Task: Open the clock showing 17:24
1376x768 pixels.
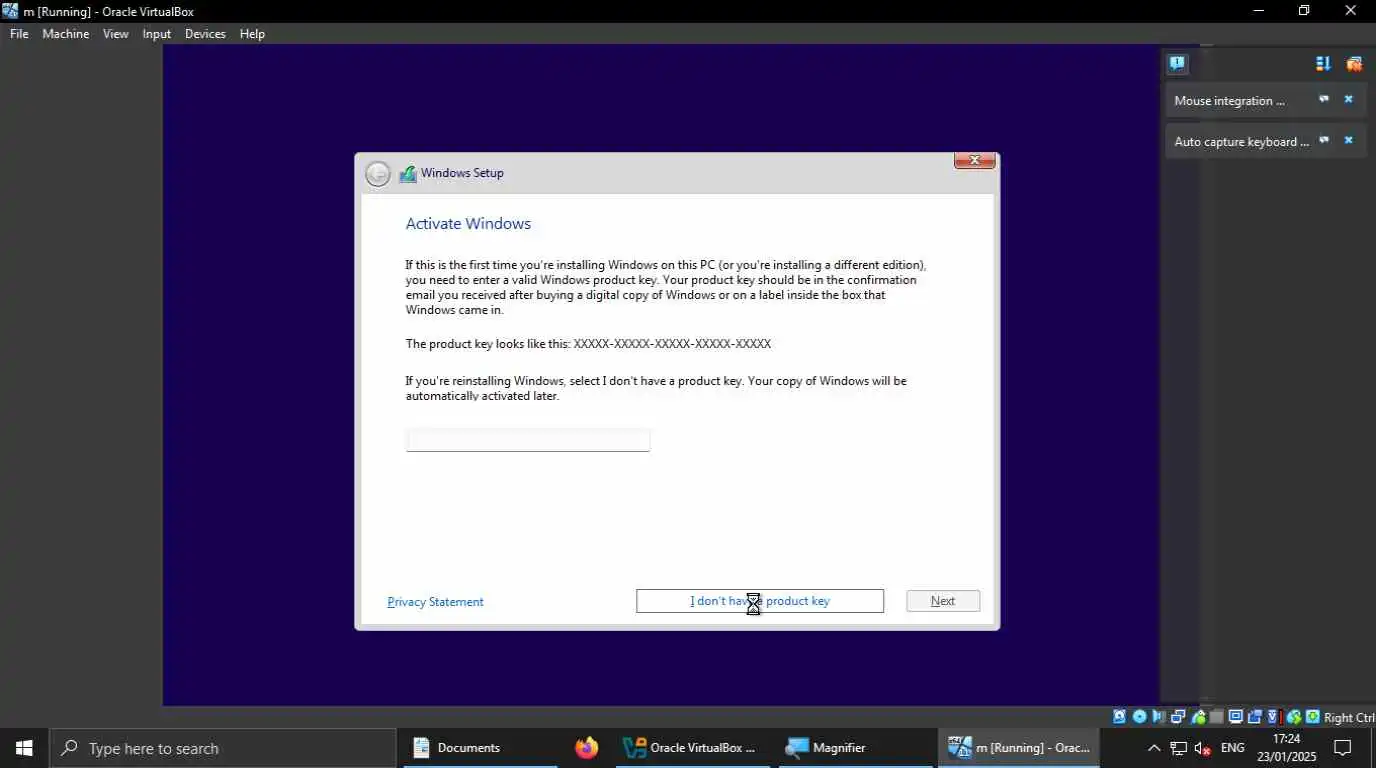Action: pos(1286,748)
